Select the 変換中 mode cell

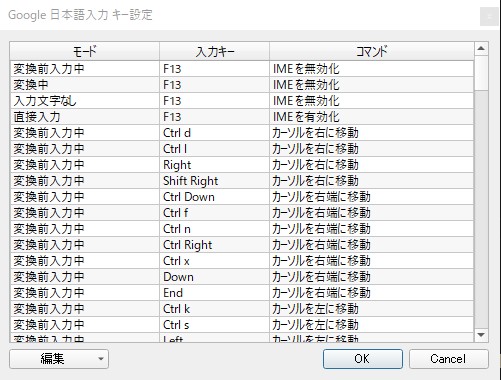pos(85,85)
